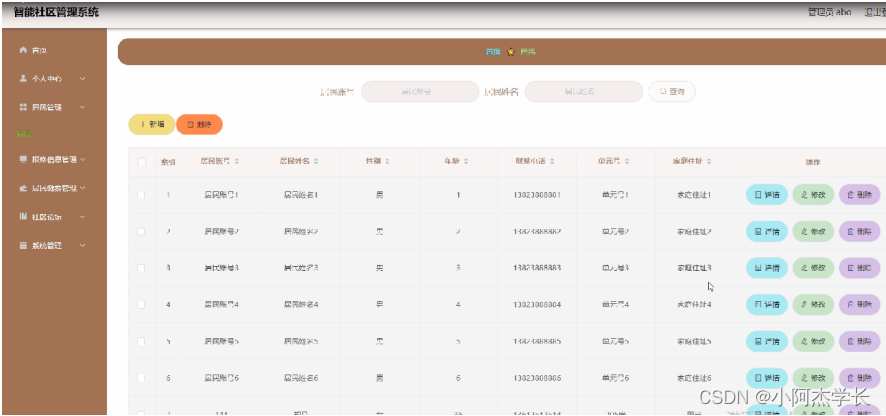Click the 智能社区管理系统 title
The height and width of the screenshot is (416, 886).
(x=57, y=12)
